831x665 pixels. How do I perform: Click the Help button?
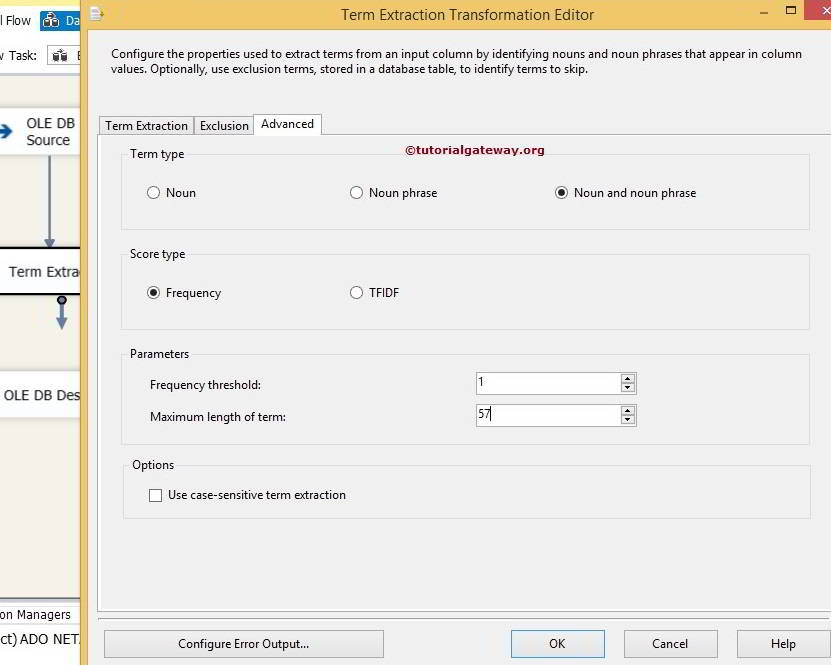point(783,643)
